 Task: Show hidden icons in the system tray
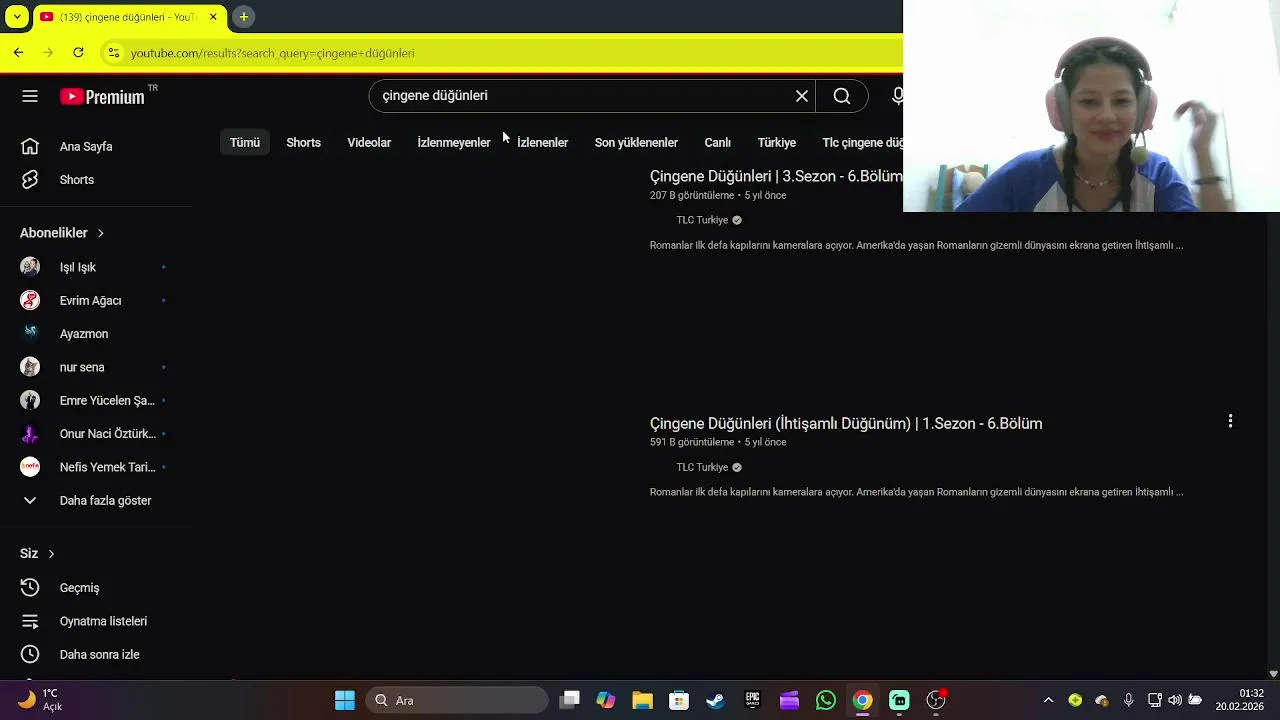(1048, 700)
